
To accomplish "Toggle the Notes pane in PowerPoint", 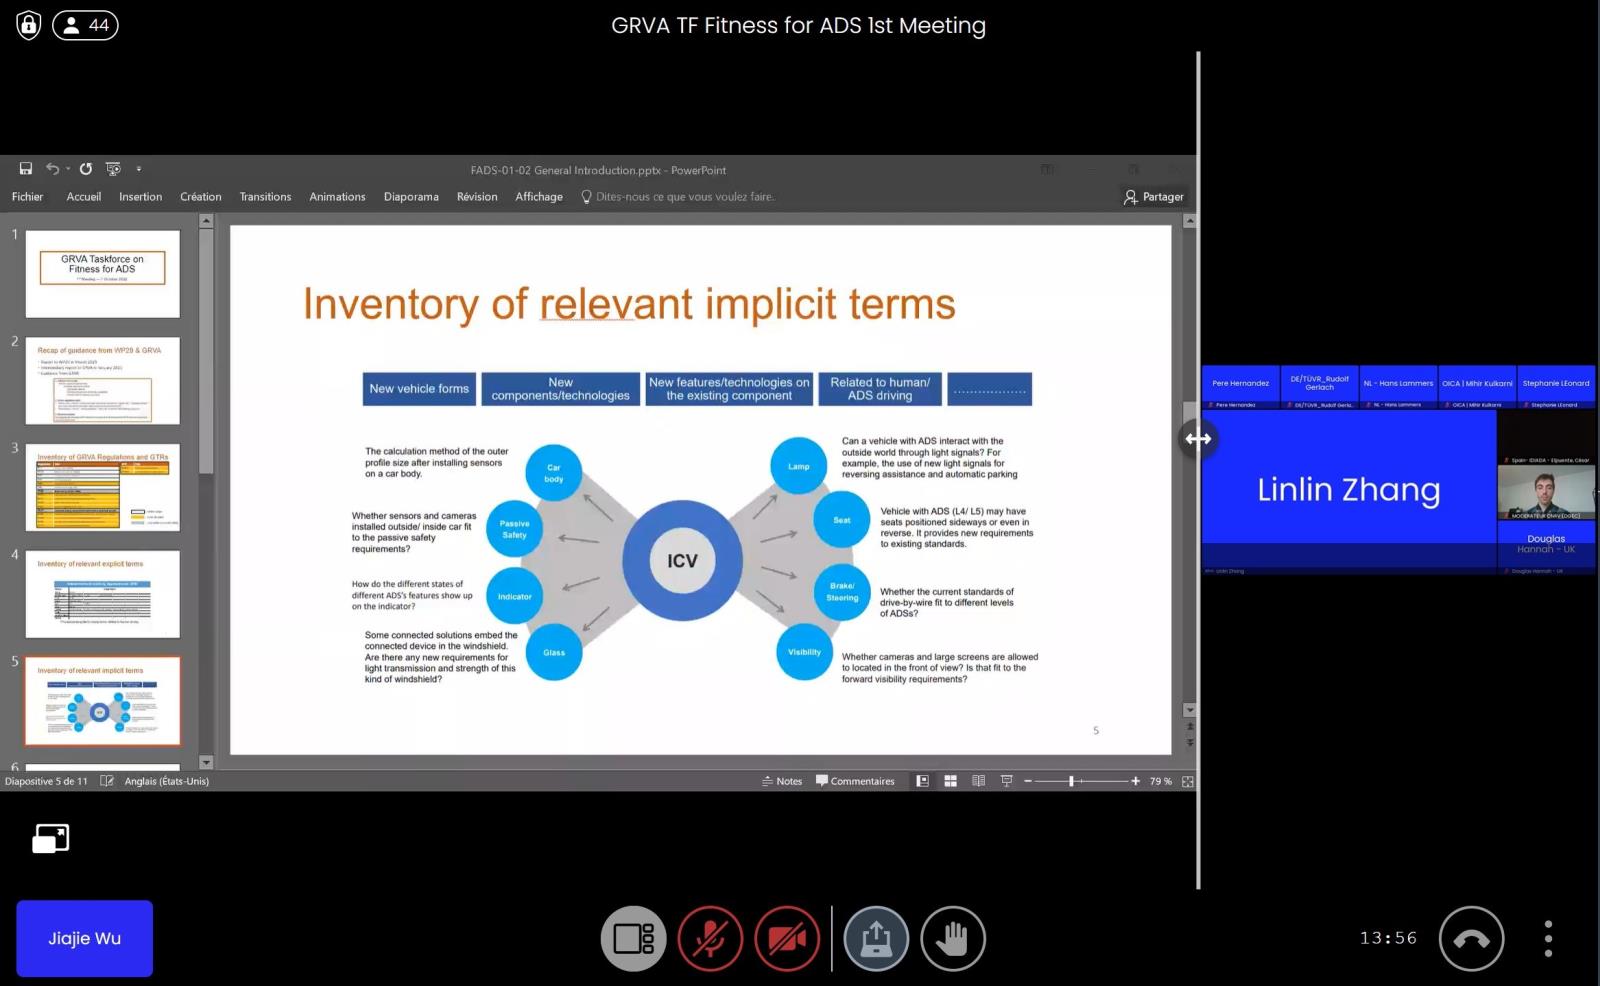I will [x=782, y=781].
